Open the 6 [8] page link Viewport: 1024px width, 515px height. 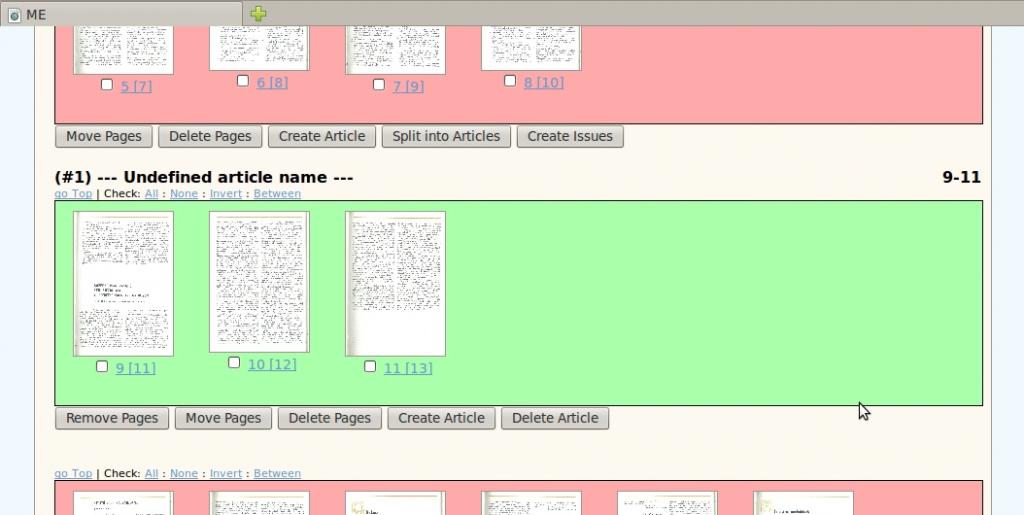tap(272, 82)
